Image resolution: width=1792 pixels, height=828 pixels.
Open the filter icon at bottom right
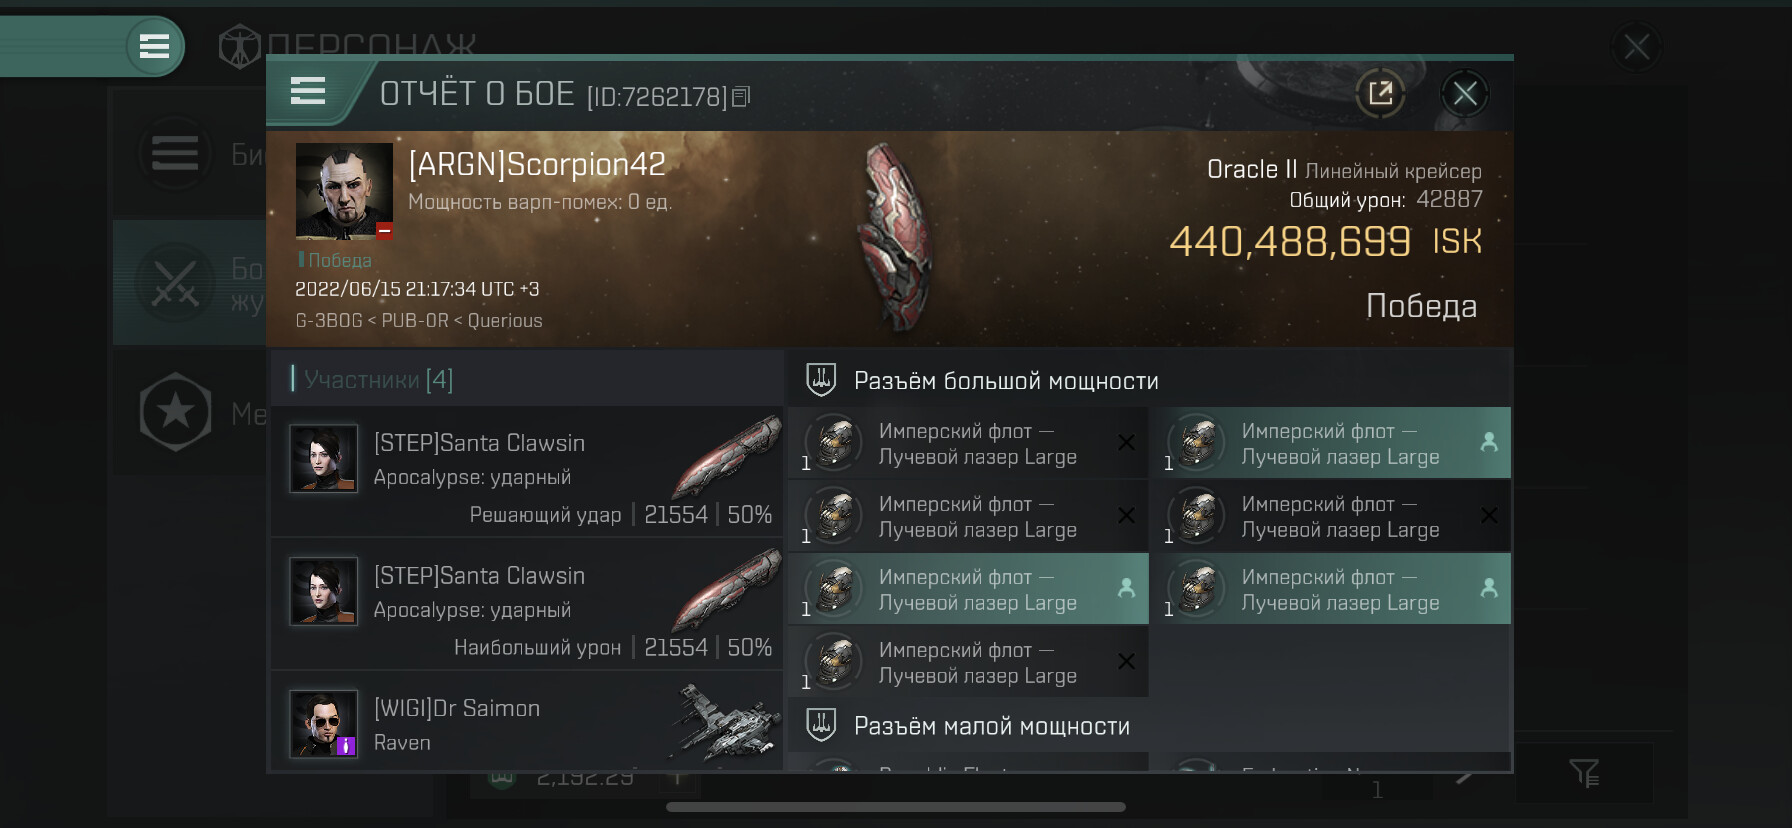(x=1584, y=772)
